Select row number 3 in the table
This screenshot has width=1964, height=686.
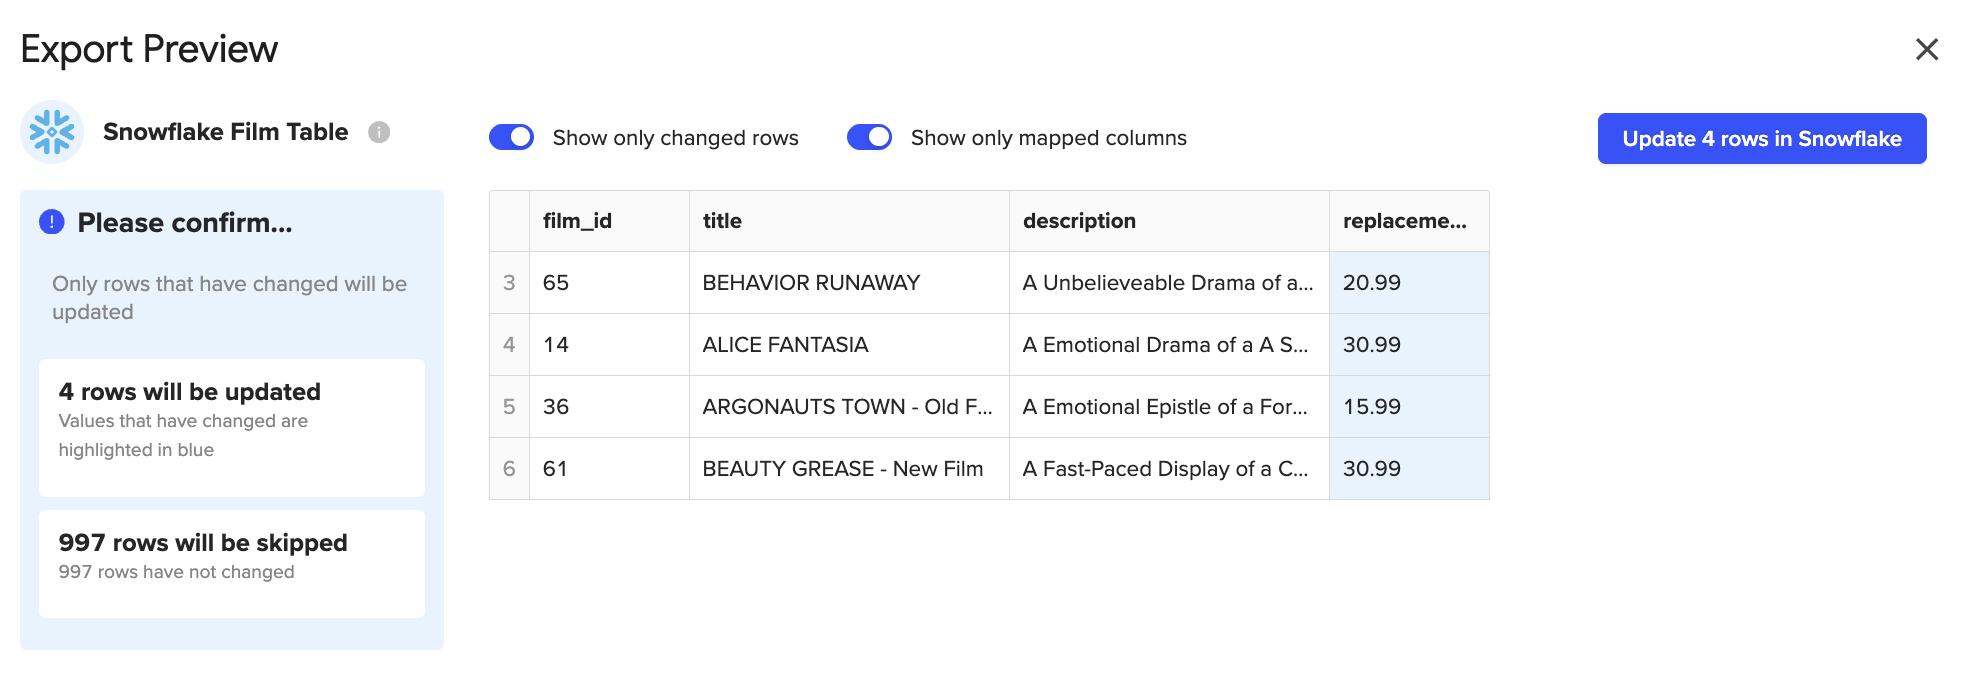(509, 283)
